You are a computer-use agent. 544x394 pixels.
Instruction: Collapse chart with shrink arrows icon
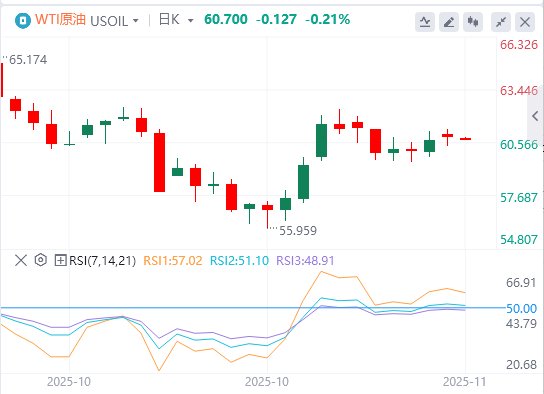click(501, 22)
